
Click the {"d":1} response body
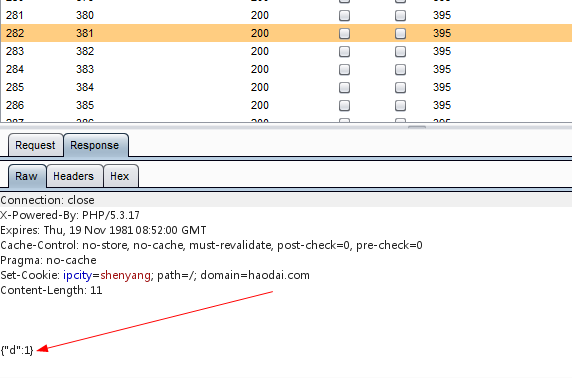tap(17, 350)
